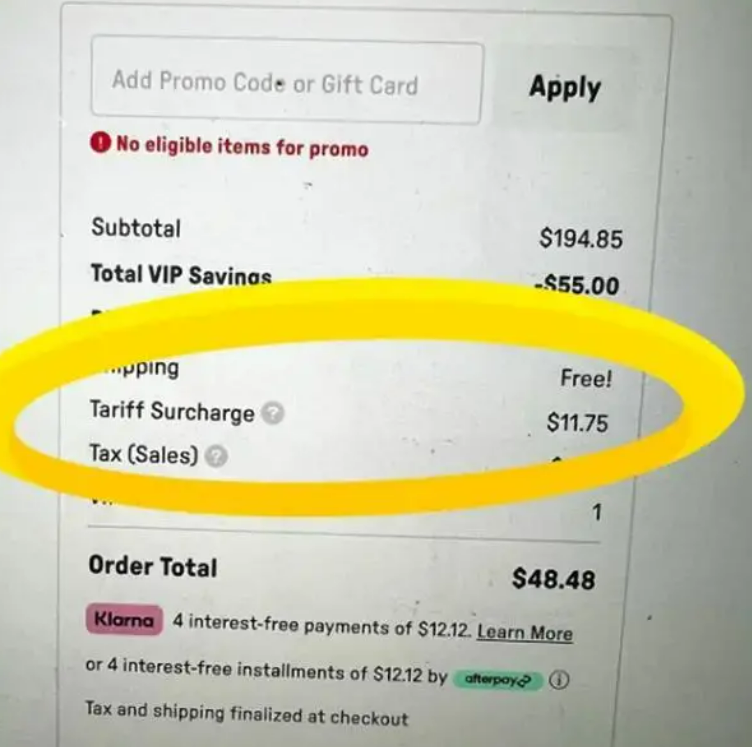Click the Subtotal label
Screen dimensions: 752x747
pyautogui.click(x=136, y=228)
